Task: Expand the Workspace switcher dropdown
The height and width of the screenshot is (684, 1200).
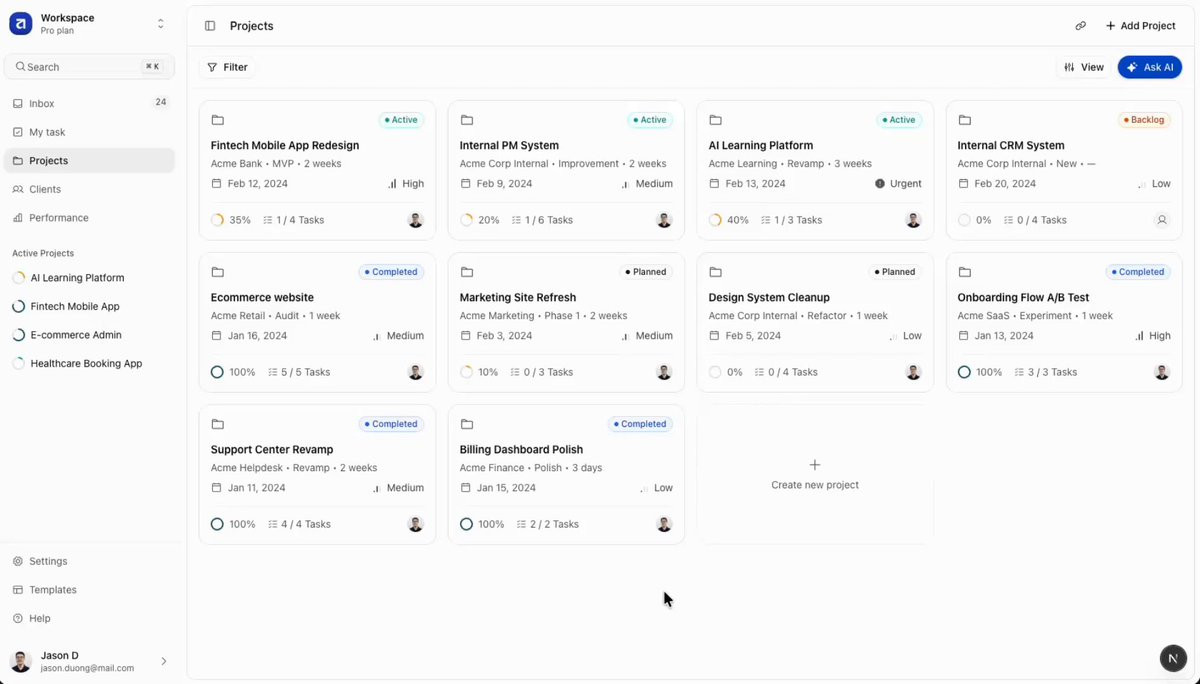Action: click(x=160, y=24)
